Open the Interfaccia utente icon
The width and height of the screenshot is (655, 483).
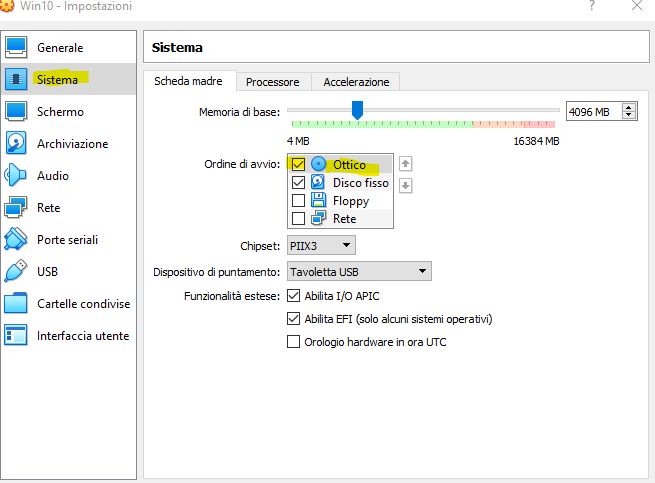click(16, 336)
